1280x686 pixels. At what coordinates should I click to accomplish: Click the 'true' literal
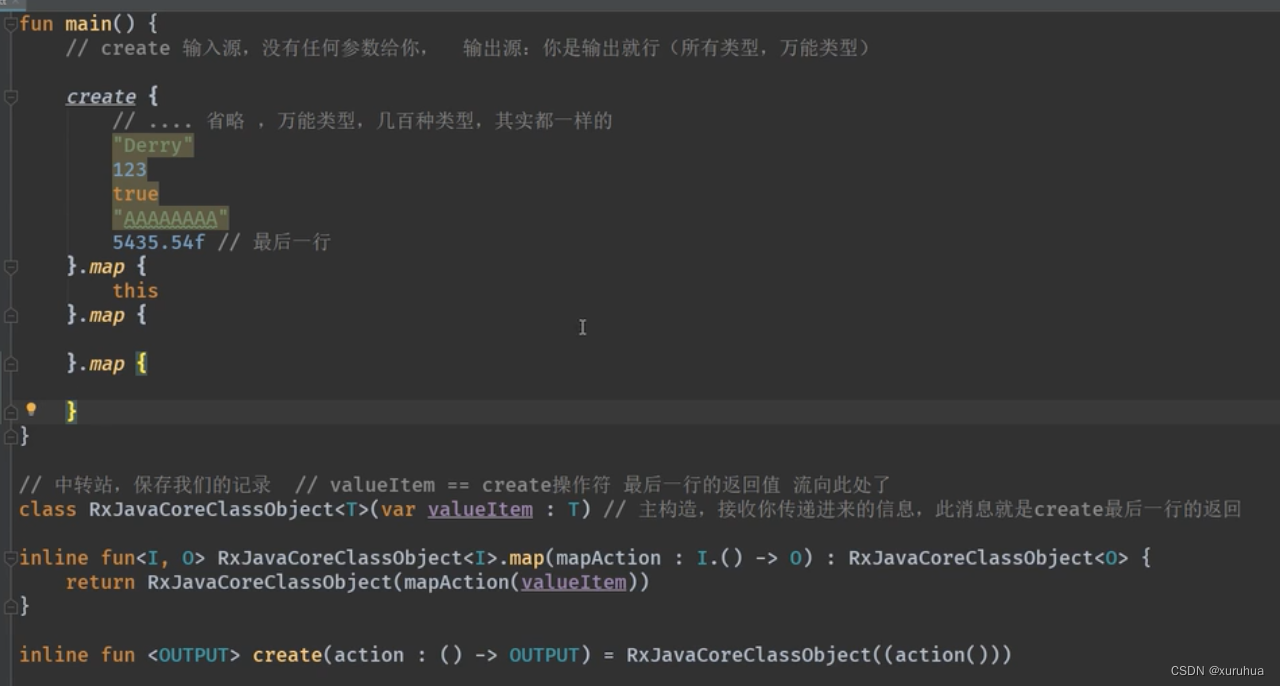136,194
